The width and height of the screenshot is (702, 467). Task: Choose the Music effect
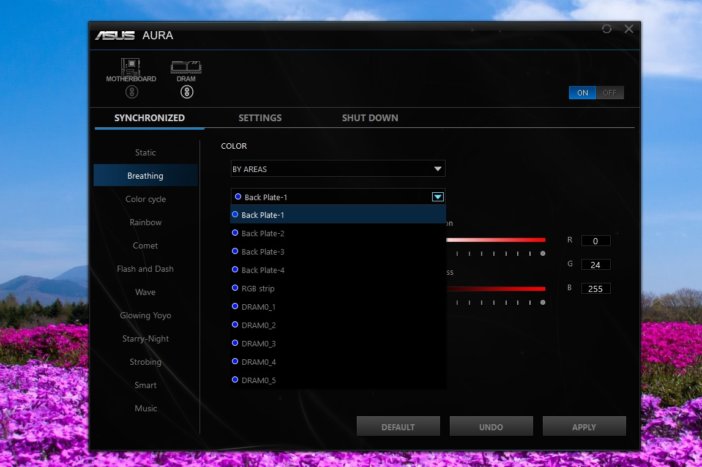pos(146,408)
